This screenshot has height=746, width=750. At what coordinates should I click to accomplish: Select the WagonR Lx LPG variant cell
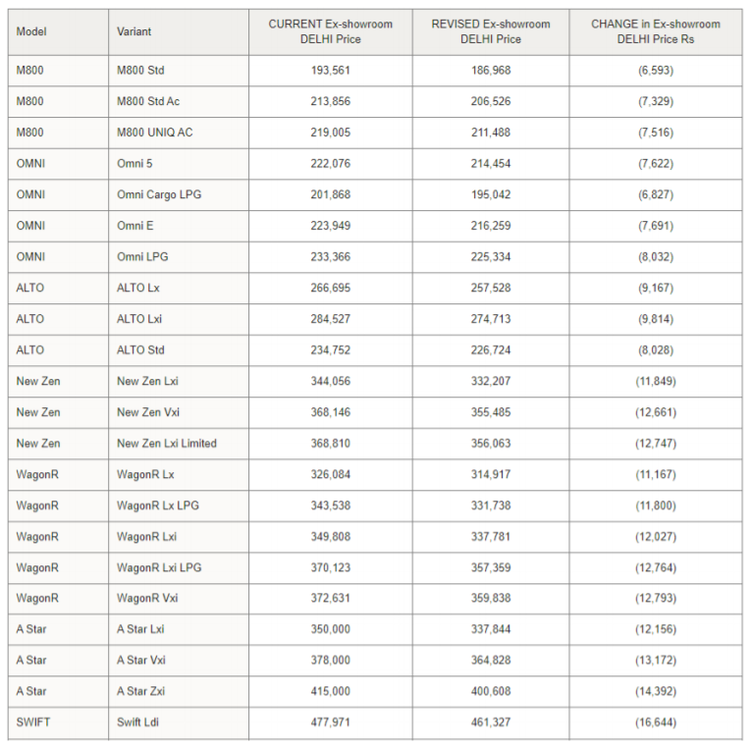pos(178,506)
